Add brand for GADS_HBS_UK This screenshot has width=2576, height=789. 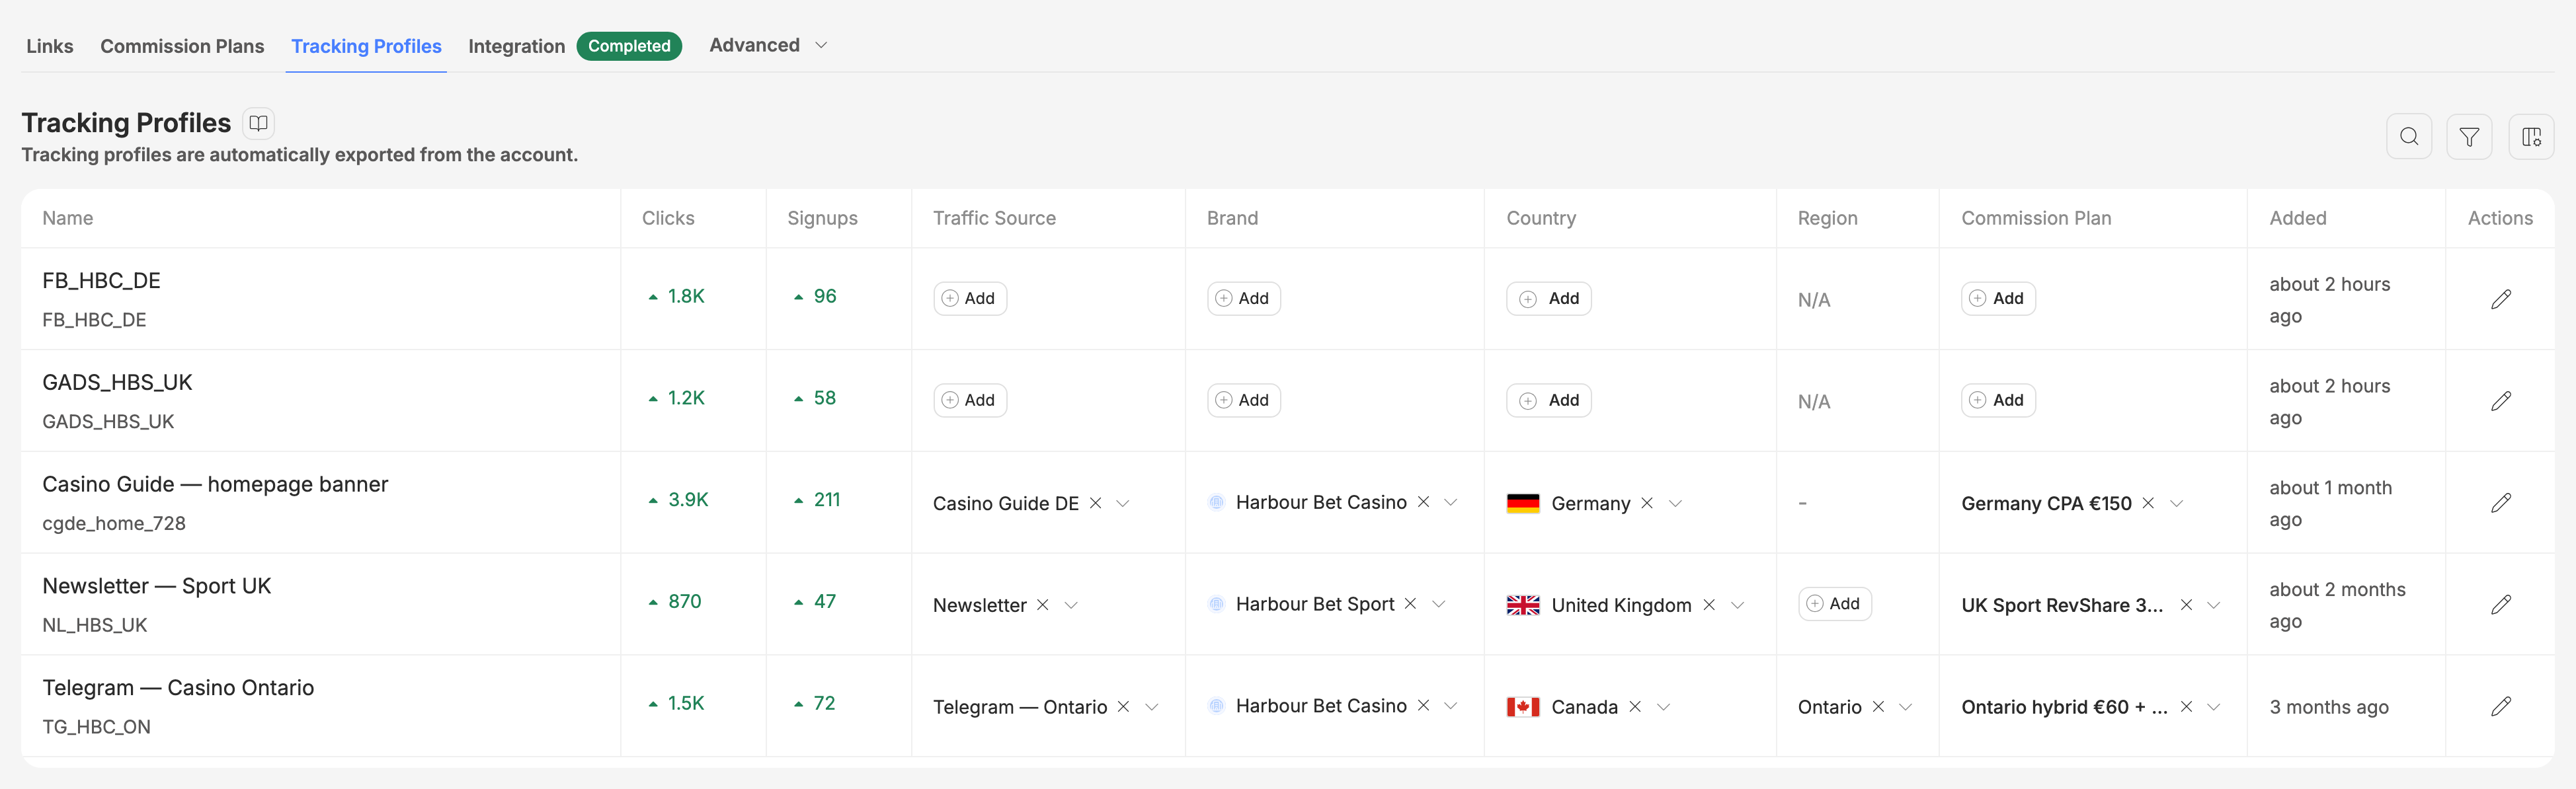click(x=1243, y=400)
